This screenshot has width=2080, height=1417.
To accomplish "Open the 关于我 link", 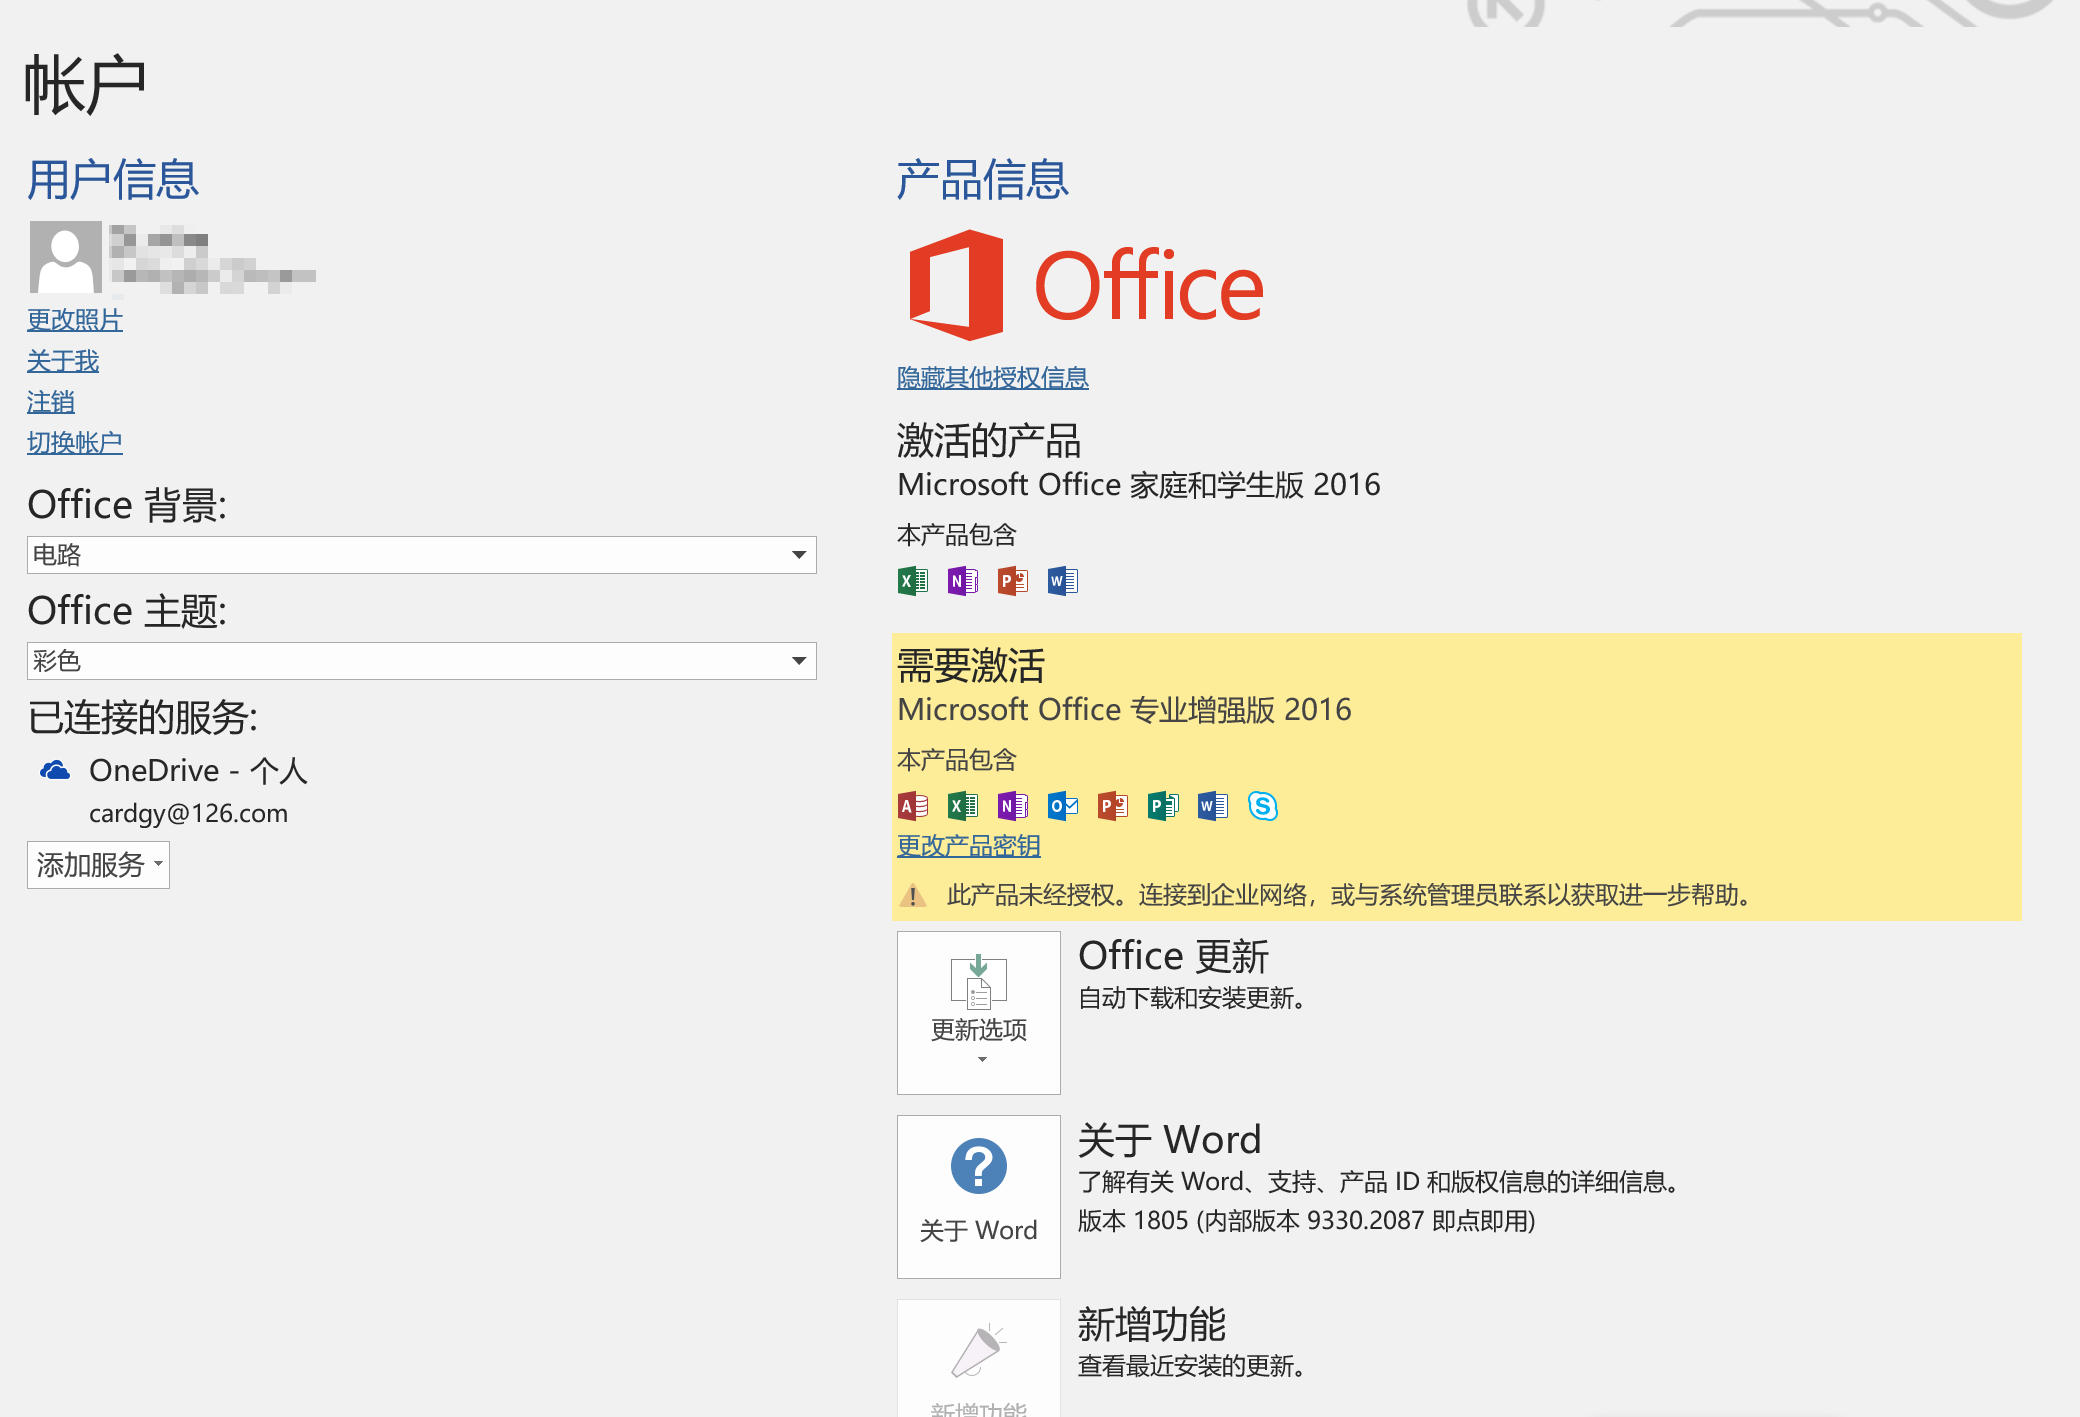I will click(63, 361).
